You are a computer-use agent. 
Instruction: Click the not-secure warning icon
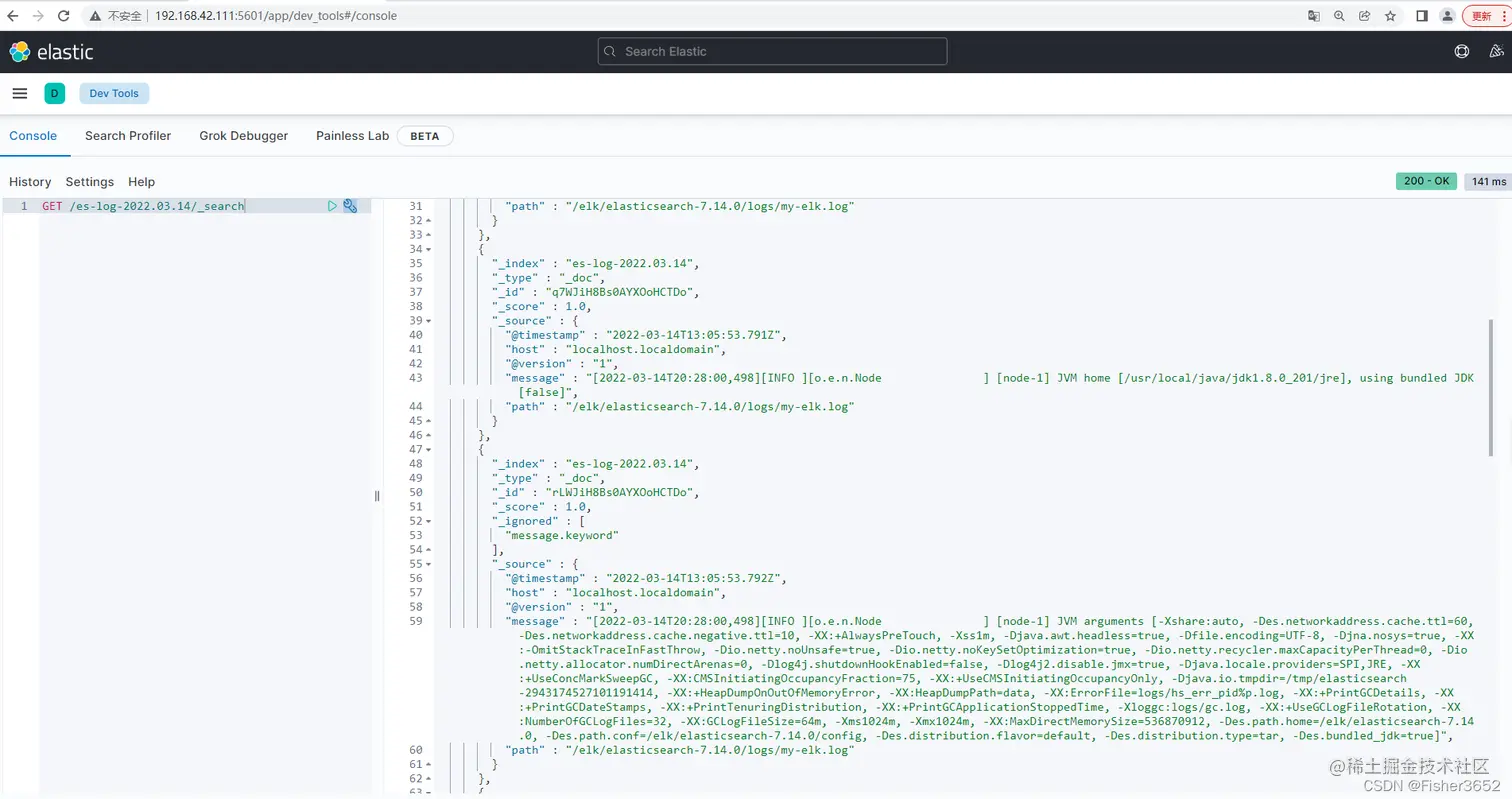pos(95,16)
